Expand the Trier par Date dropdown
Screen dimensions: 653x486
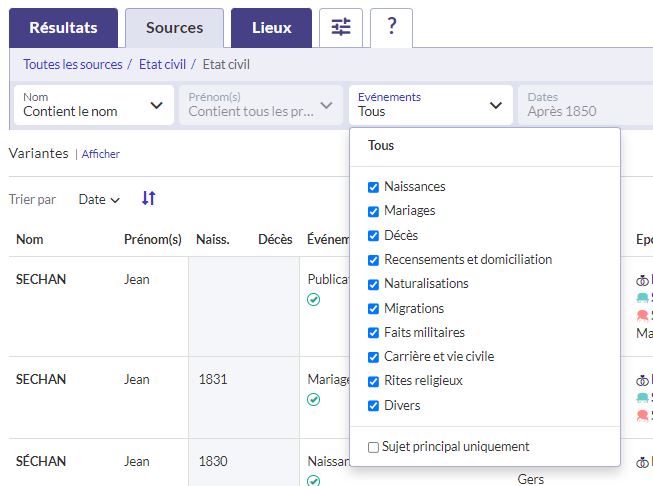pyautogui.click(x=99, y=200)
